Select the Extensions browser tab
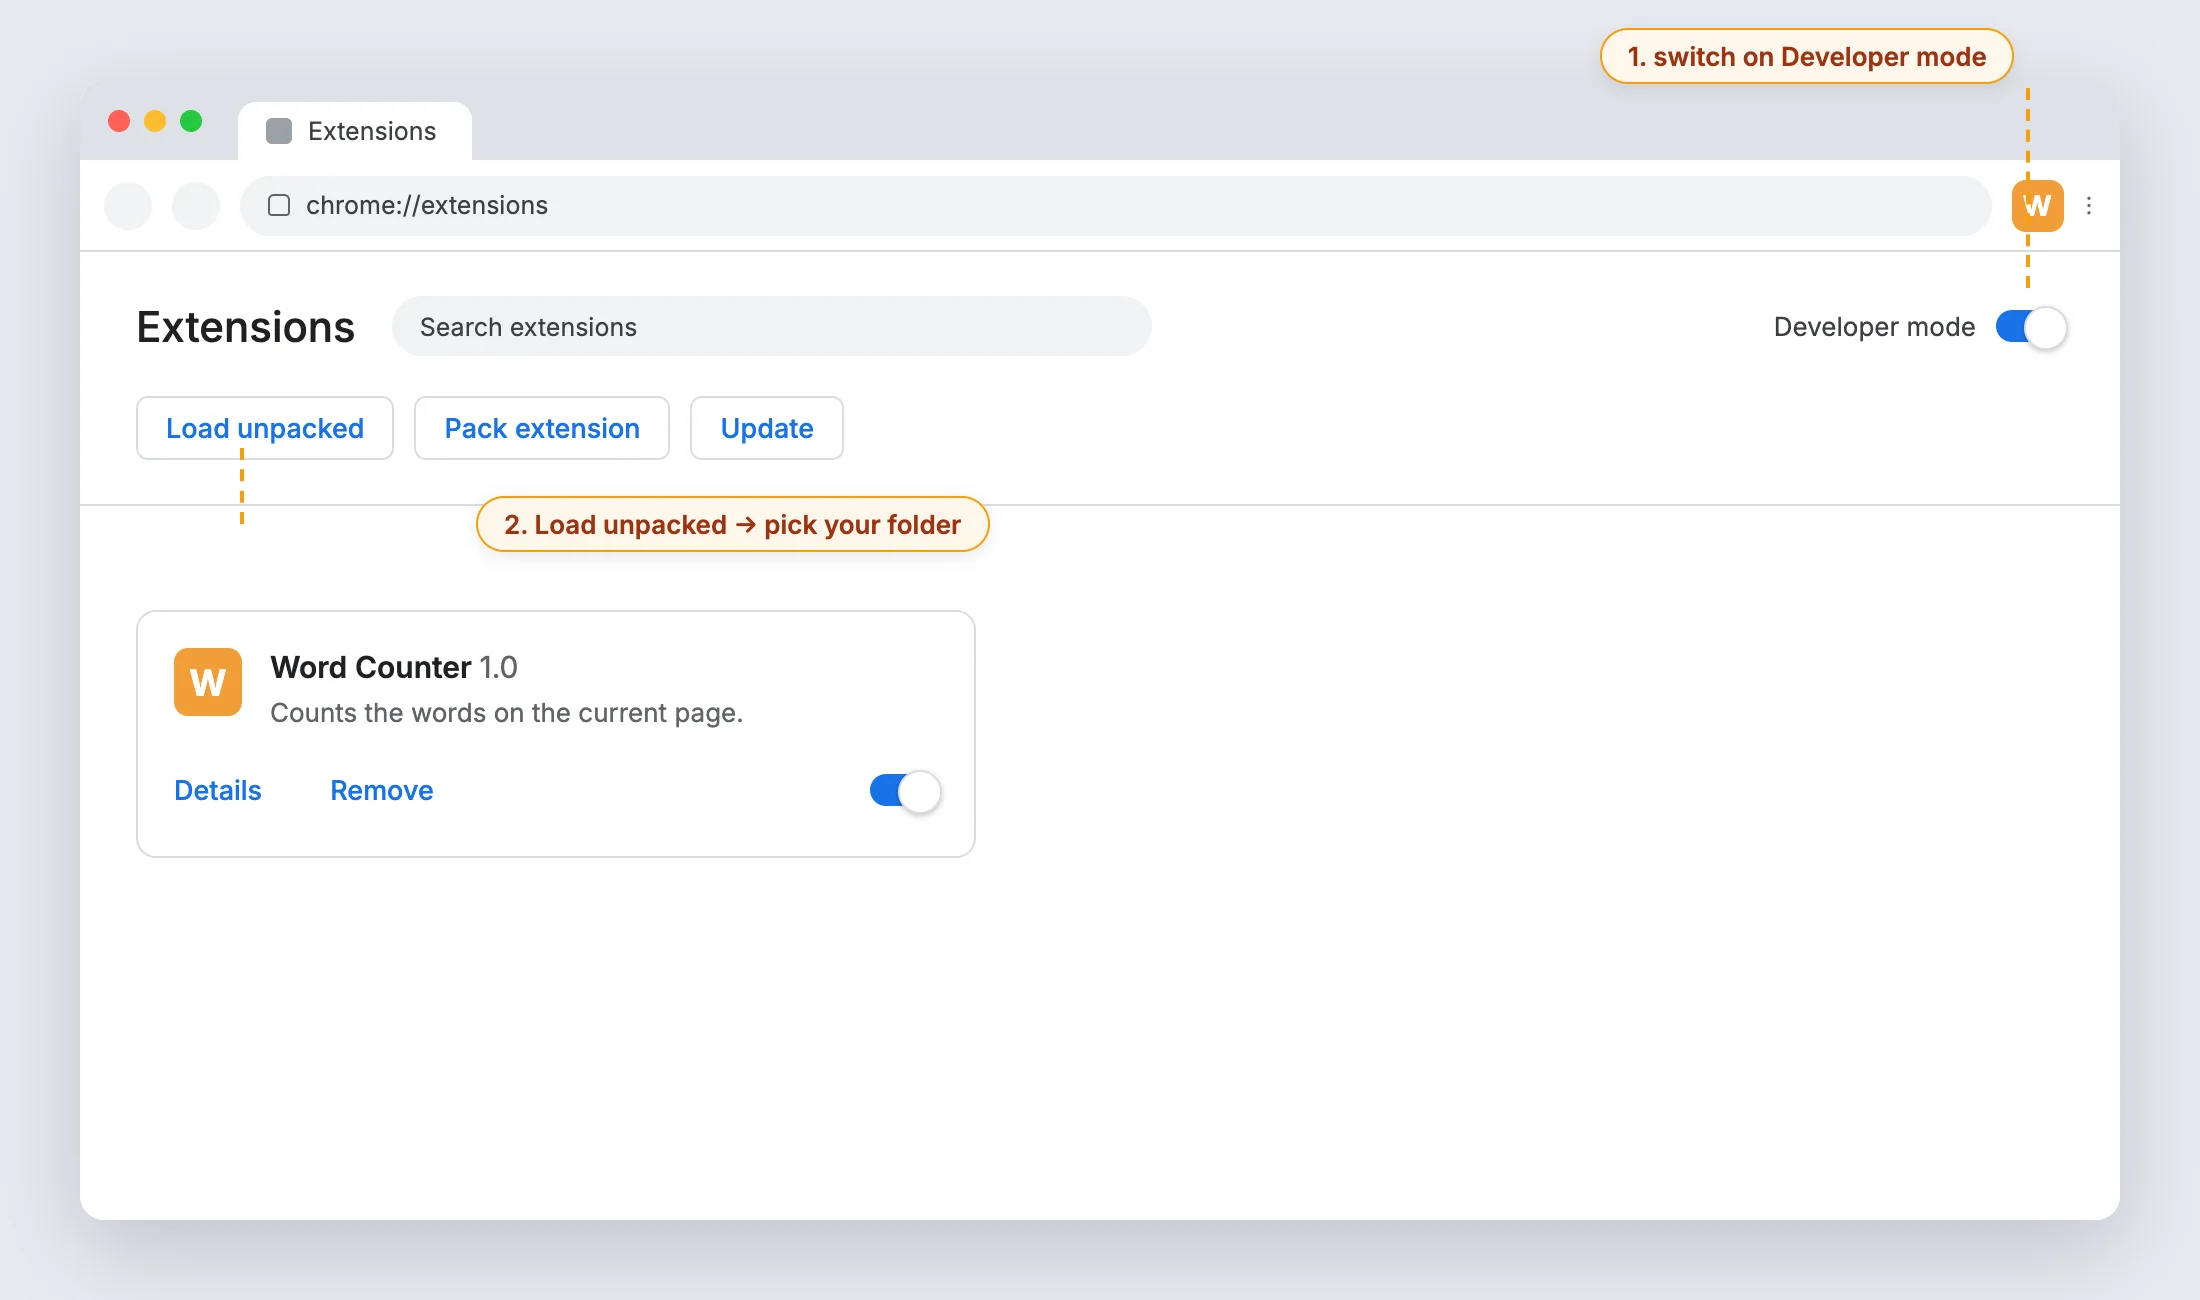Screen dimensions: 2200x1300 click(x=355, y=131)
